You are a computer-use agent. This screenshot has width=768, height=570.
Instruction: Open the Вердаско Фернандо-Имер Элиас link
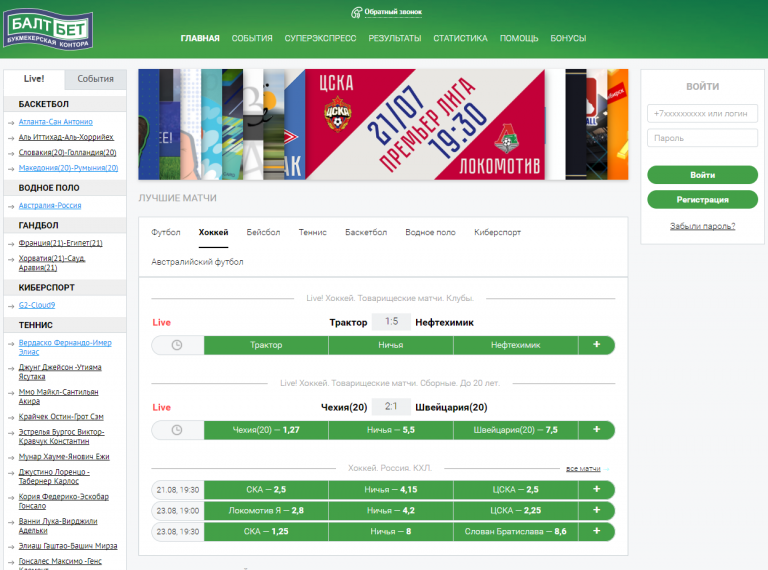coord(65,347)
